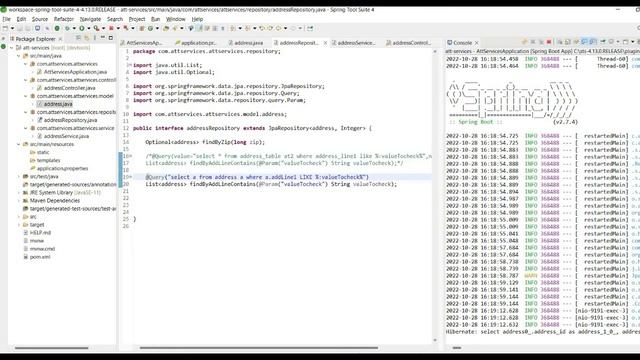Select application.properties in Package Explorer
Image resolution: width=640 pixels, height=360 pixels.
click(62, 168)
